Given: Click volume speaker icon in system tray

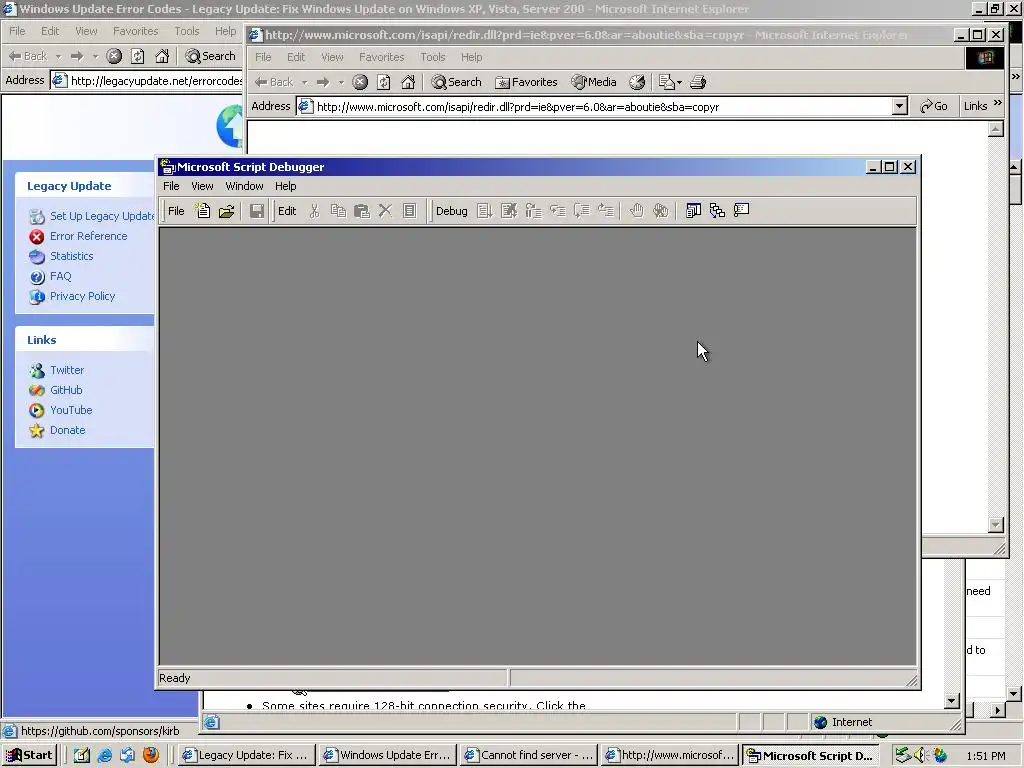Looking at the screenshot, I should [x=920, y=755].
